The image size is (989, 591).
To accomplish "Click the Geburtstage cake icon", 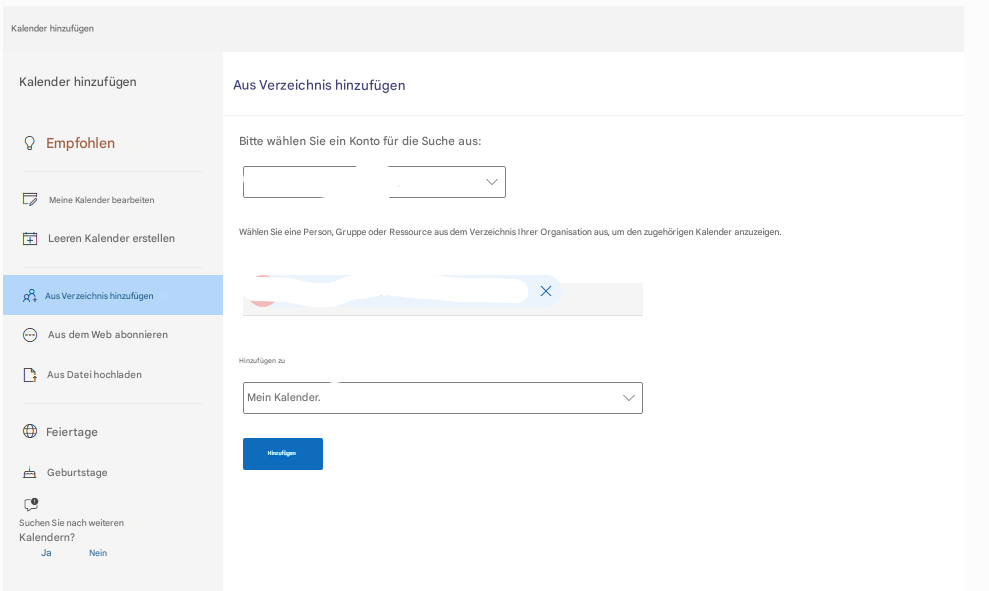I will tap(30, 472).
